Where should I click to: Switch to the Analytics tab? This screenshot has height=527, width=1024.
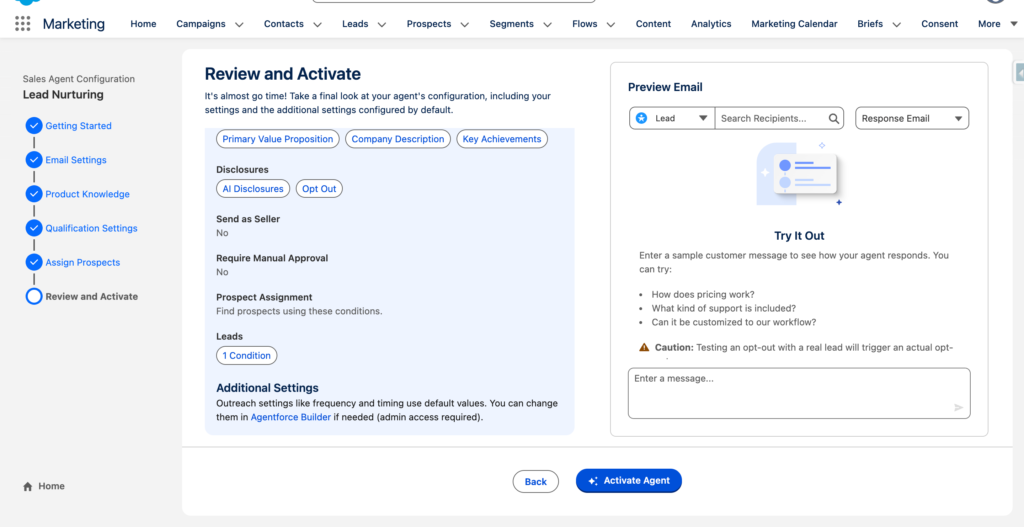(x=711, y=24)
